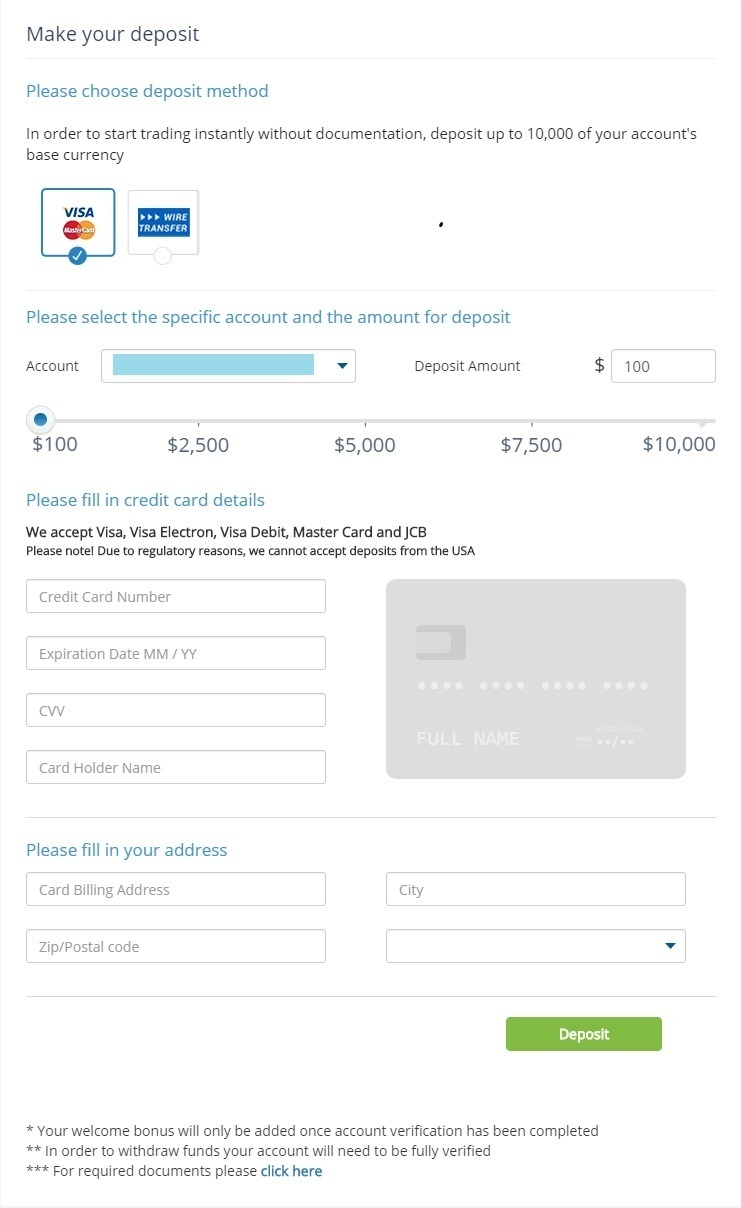Screen dimensions: 741x1208
Task: Click into the CVV field
Action: [176, 710]
